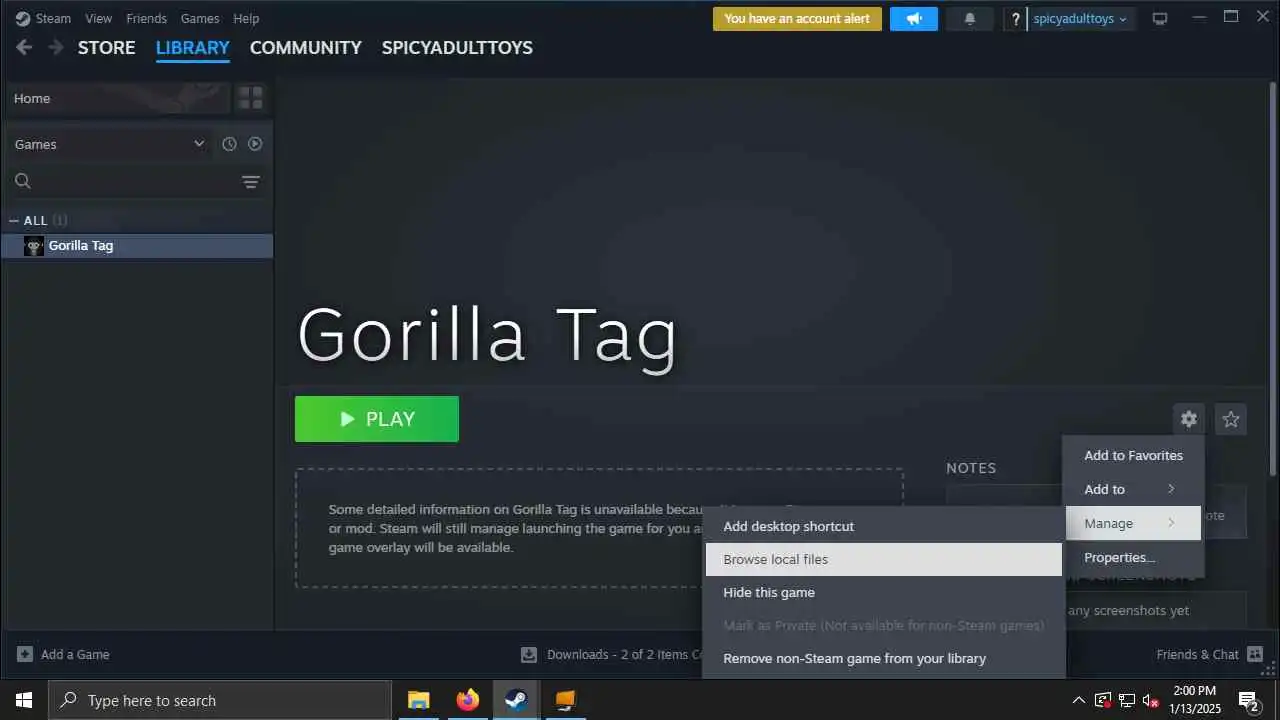Choose Hide this game
This screenshot has height=720, width=1280.
click(x=884, y=592)
